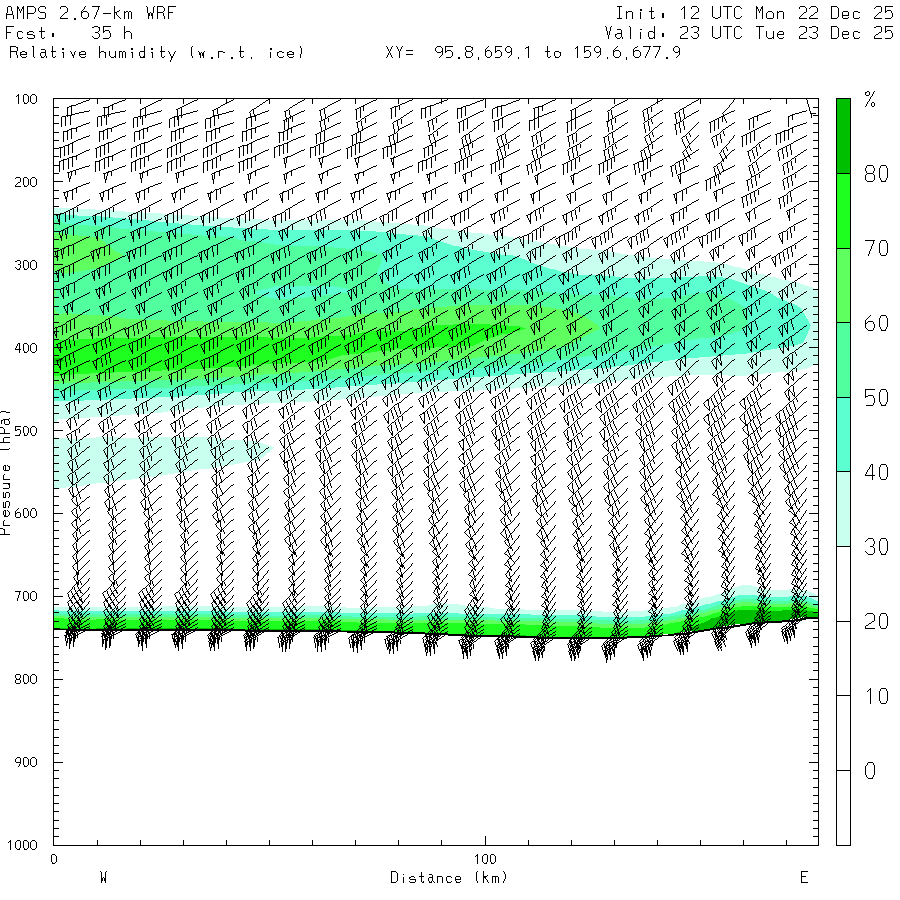
Task: Click the 50-60% sea green legend swatch
Action: 843,360
